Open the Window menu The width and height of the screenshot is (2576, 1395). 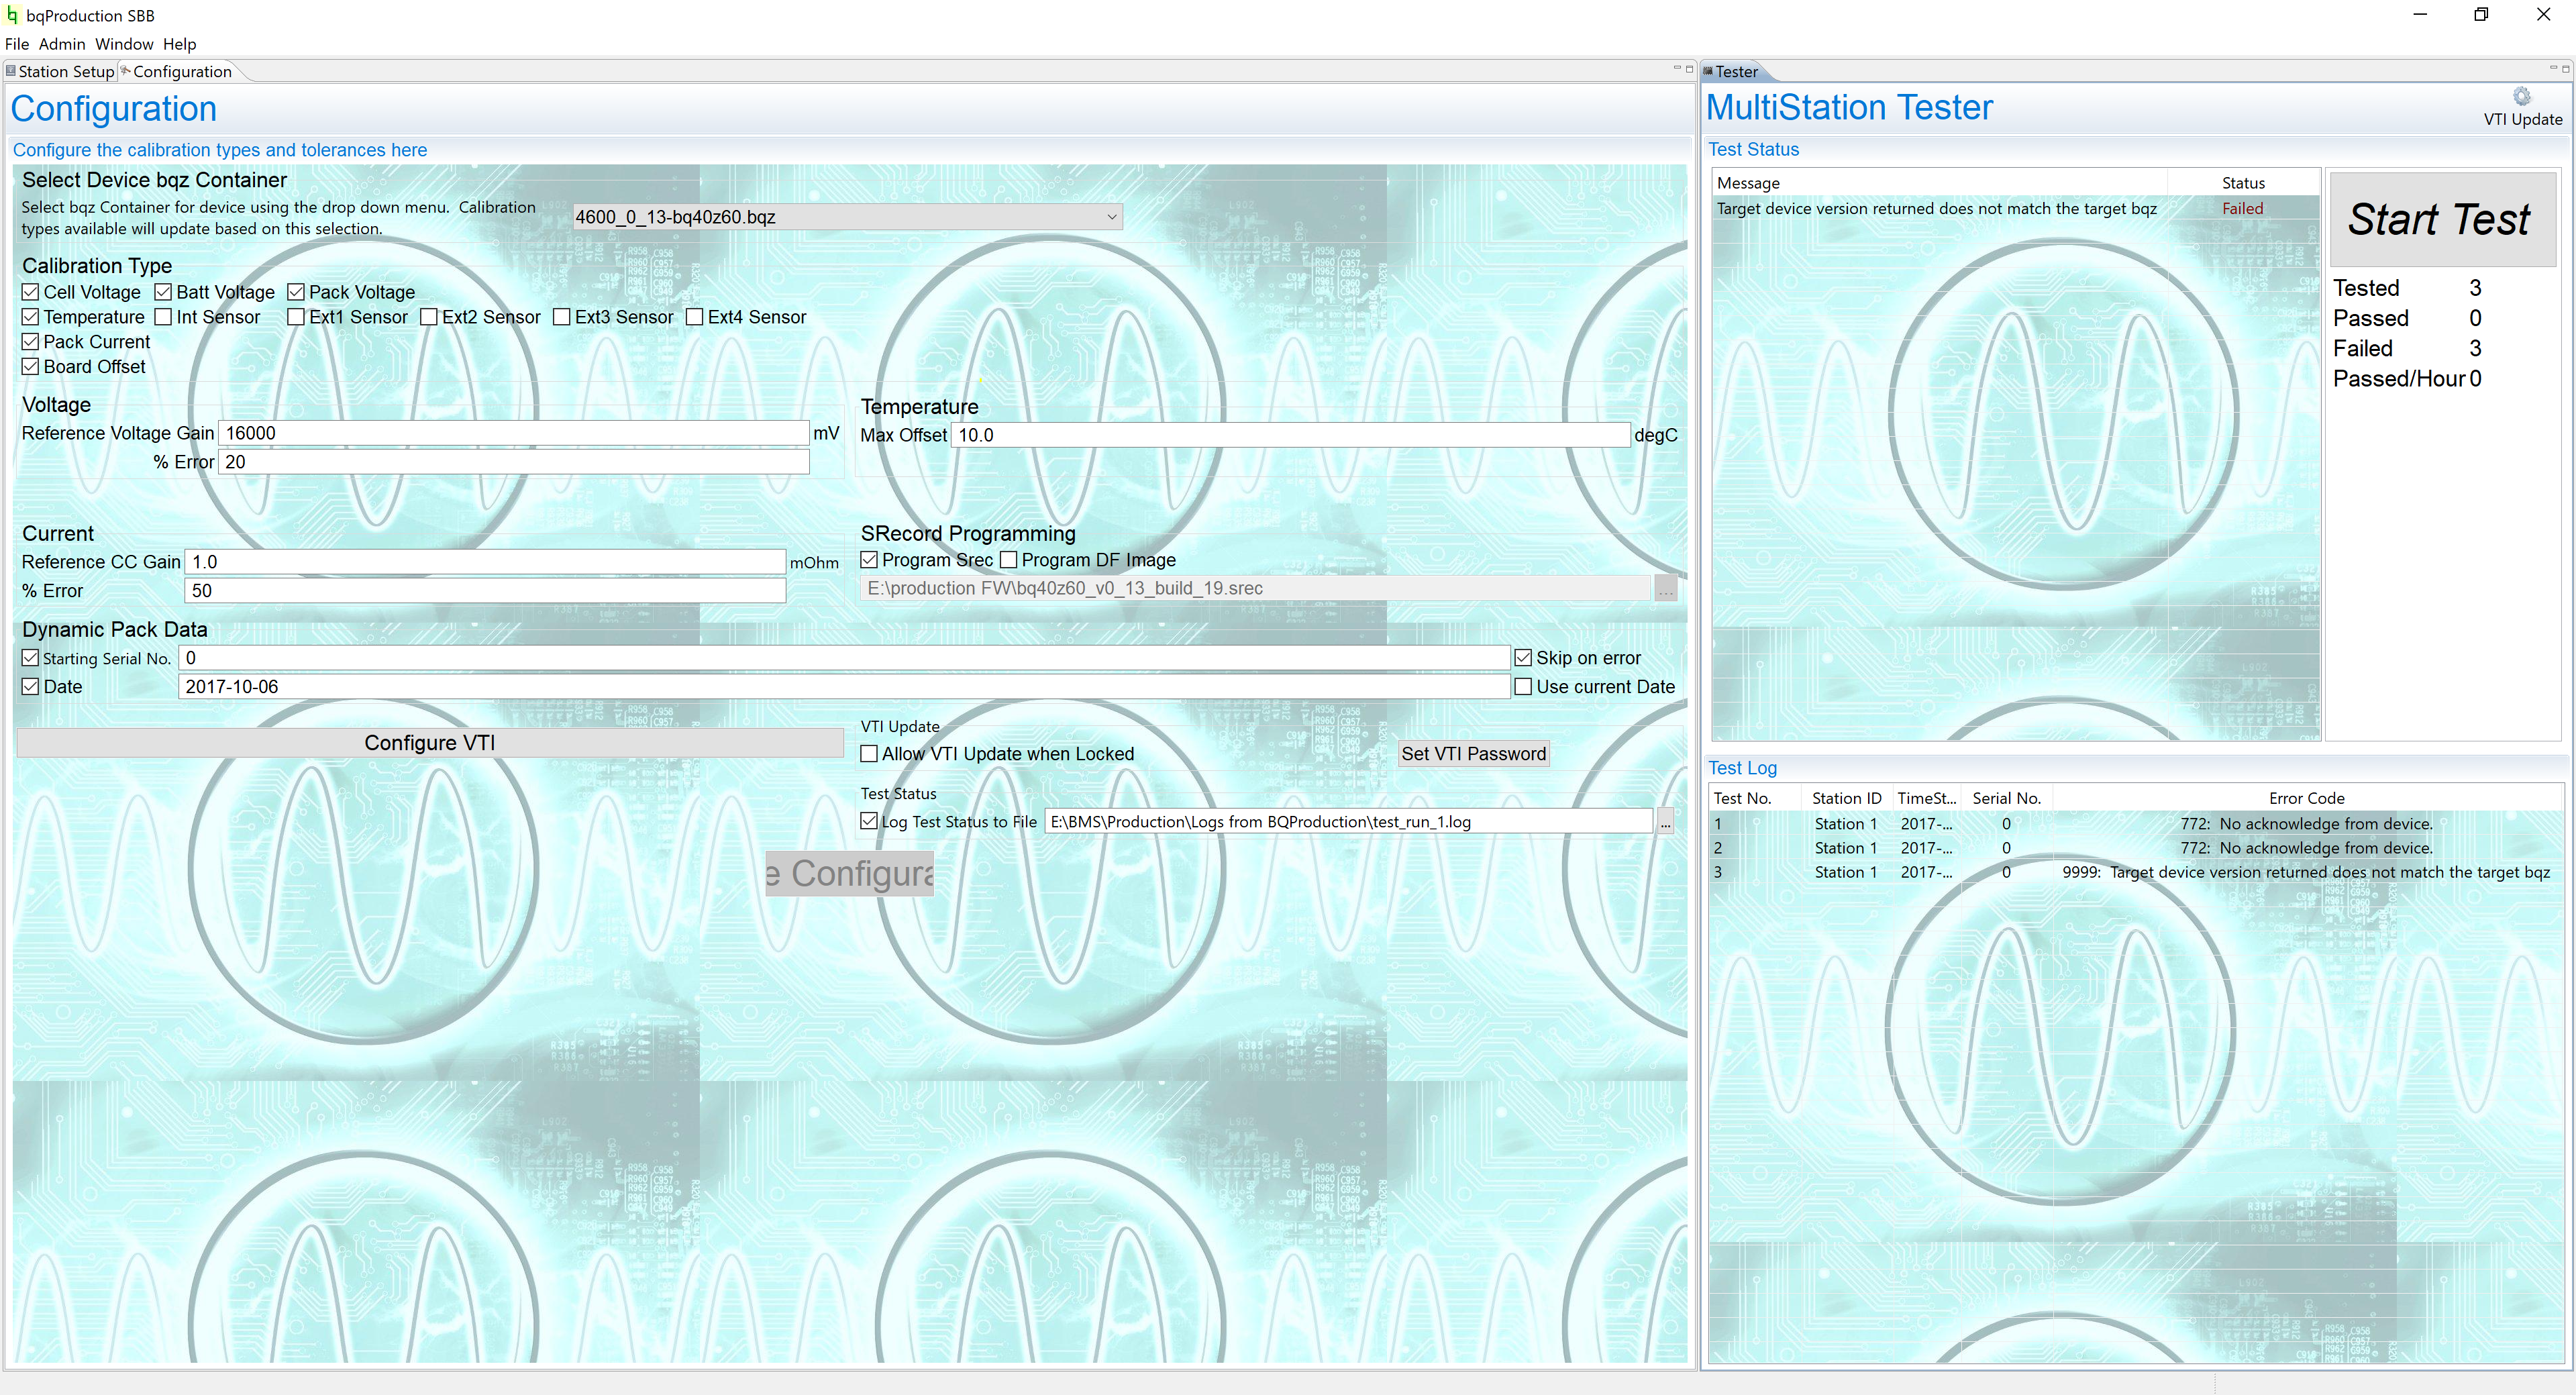[124, 44]
